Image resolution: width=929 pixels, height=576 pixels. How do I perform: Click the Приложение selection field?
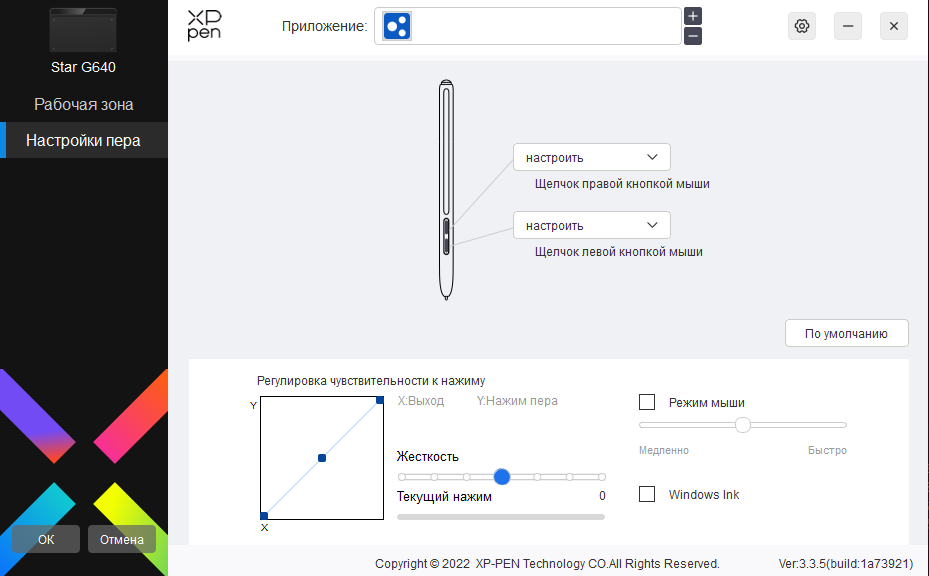[x=527, y=26]
